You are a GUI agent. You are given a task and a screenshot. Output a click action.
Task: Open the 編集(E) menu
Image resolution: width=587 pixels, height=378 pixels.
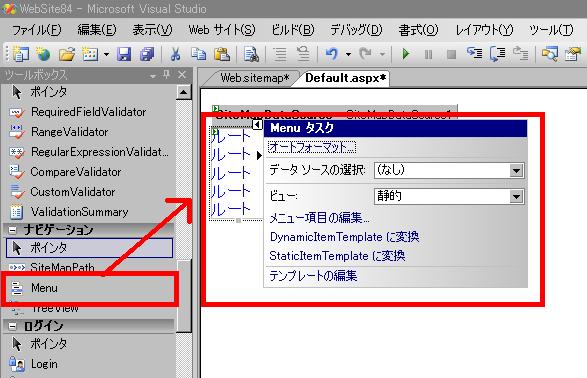coord(97,30)
